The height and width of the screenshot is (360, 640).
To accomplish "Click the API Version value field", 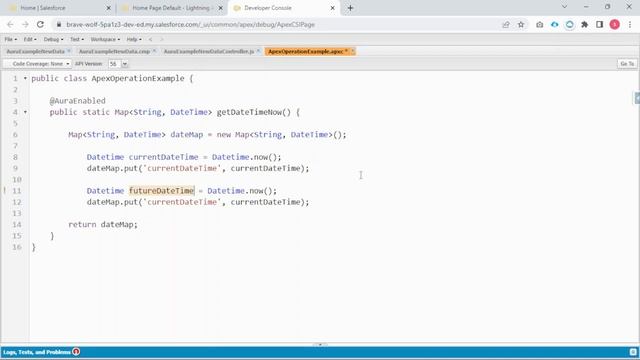I will tap(114, 64).
